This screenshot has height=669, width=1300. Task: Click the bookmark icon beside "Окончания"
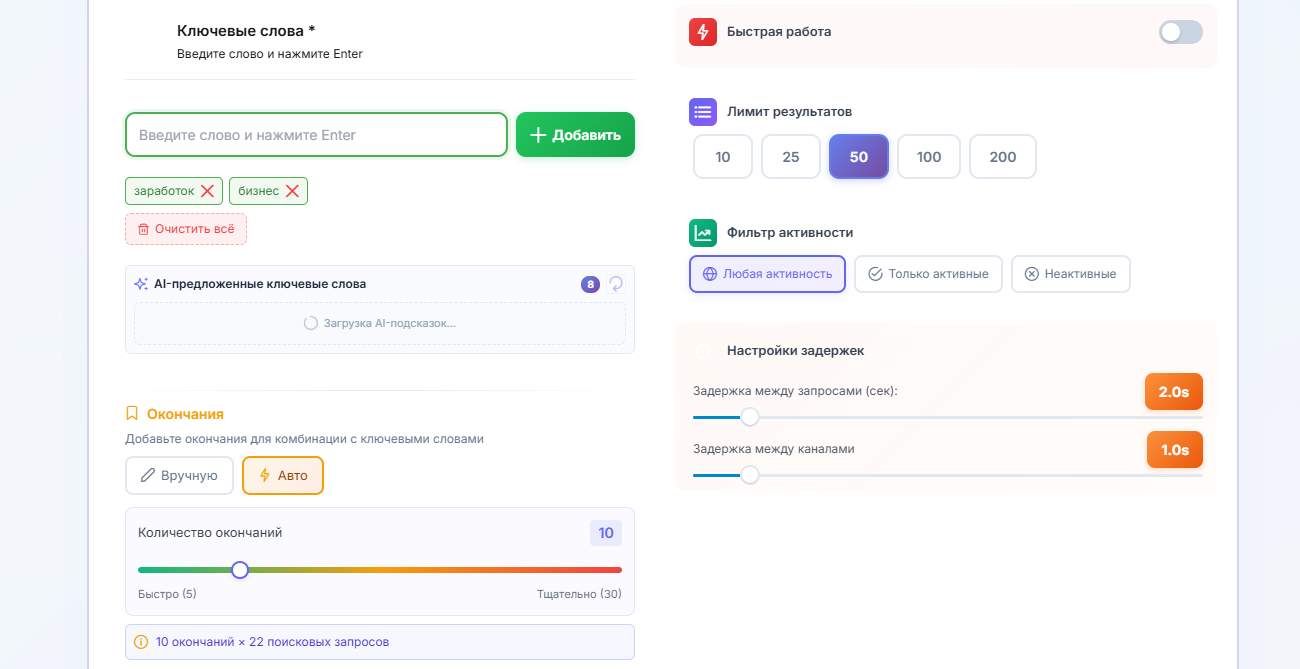click(132, 414)
